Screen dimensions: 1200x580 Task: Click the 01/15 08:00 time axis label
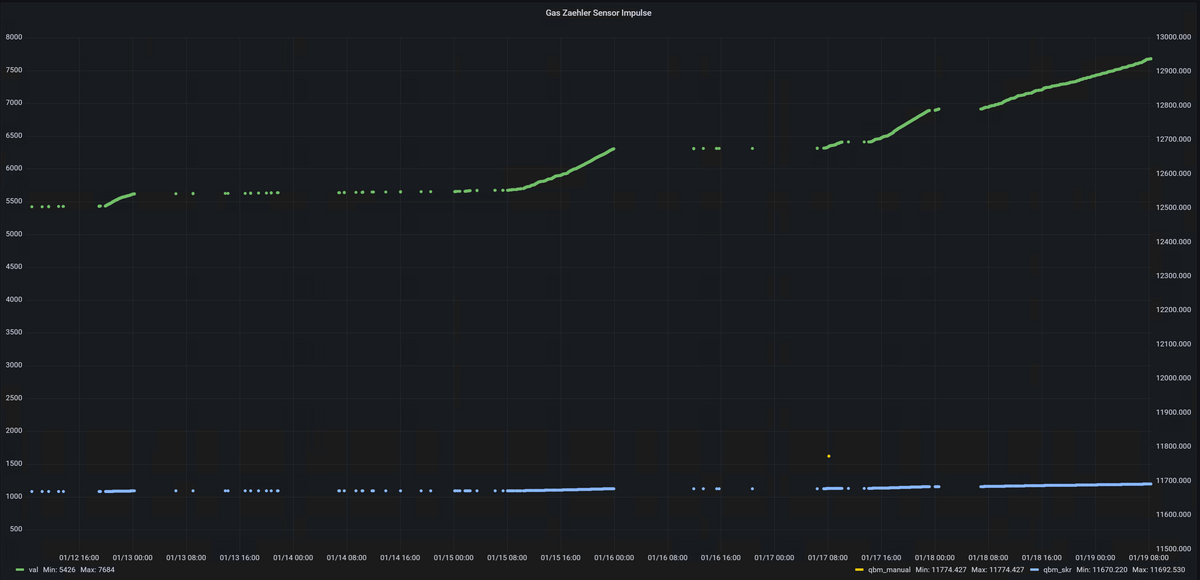[508, 558]
